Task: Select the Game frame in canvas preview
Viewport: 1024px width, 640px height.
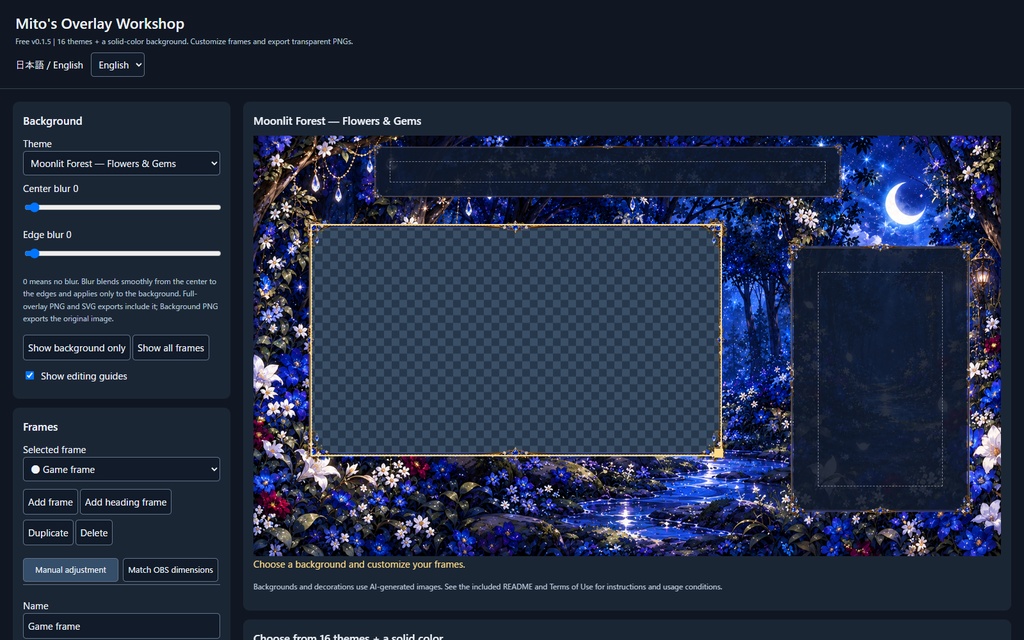Action: pos(516,340)
